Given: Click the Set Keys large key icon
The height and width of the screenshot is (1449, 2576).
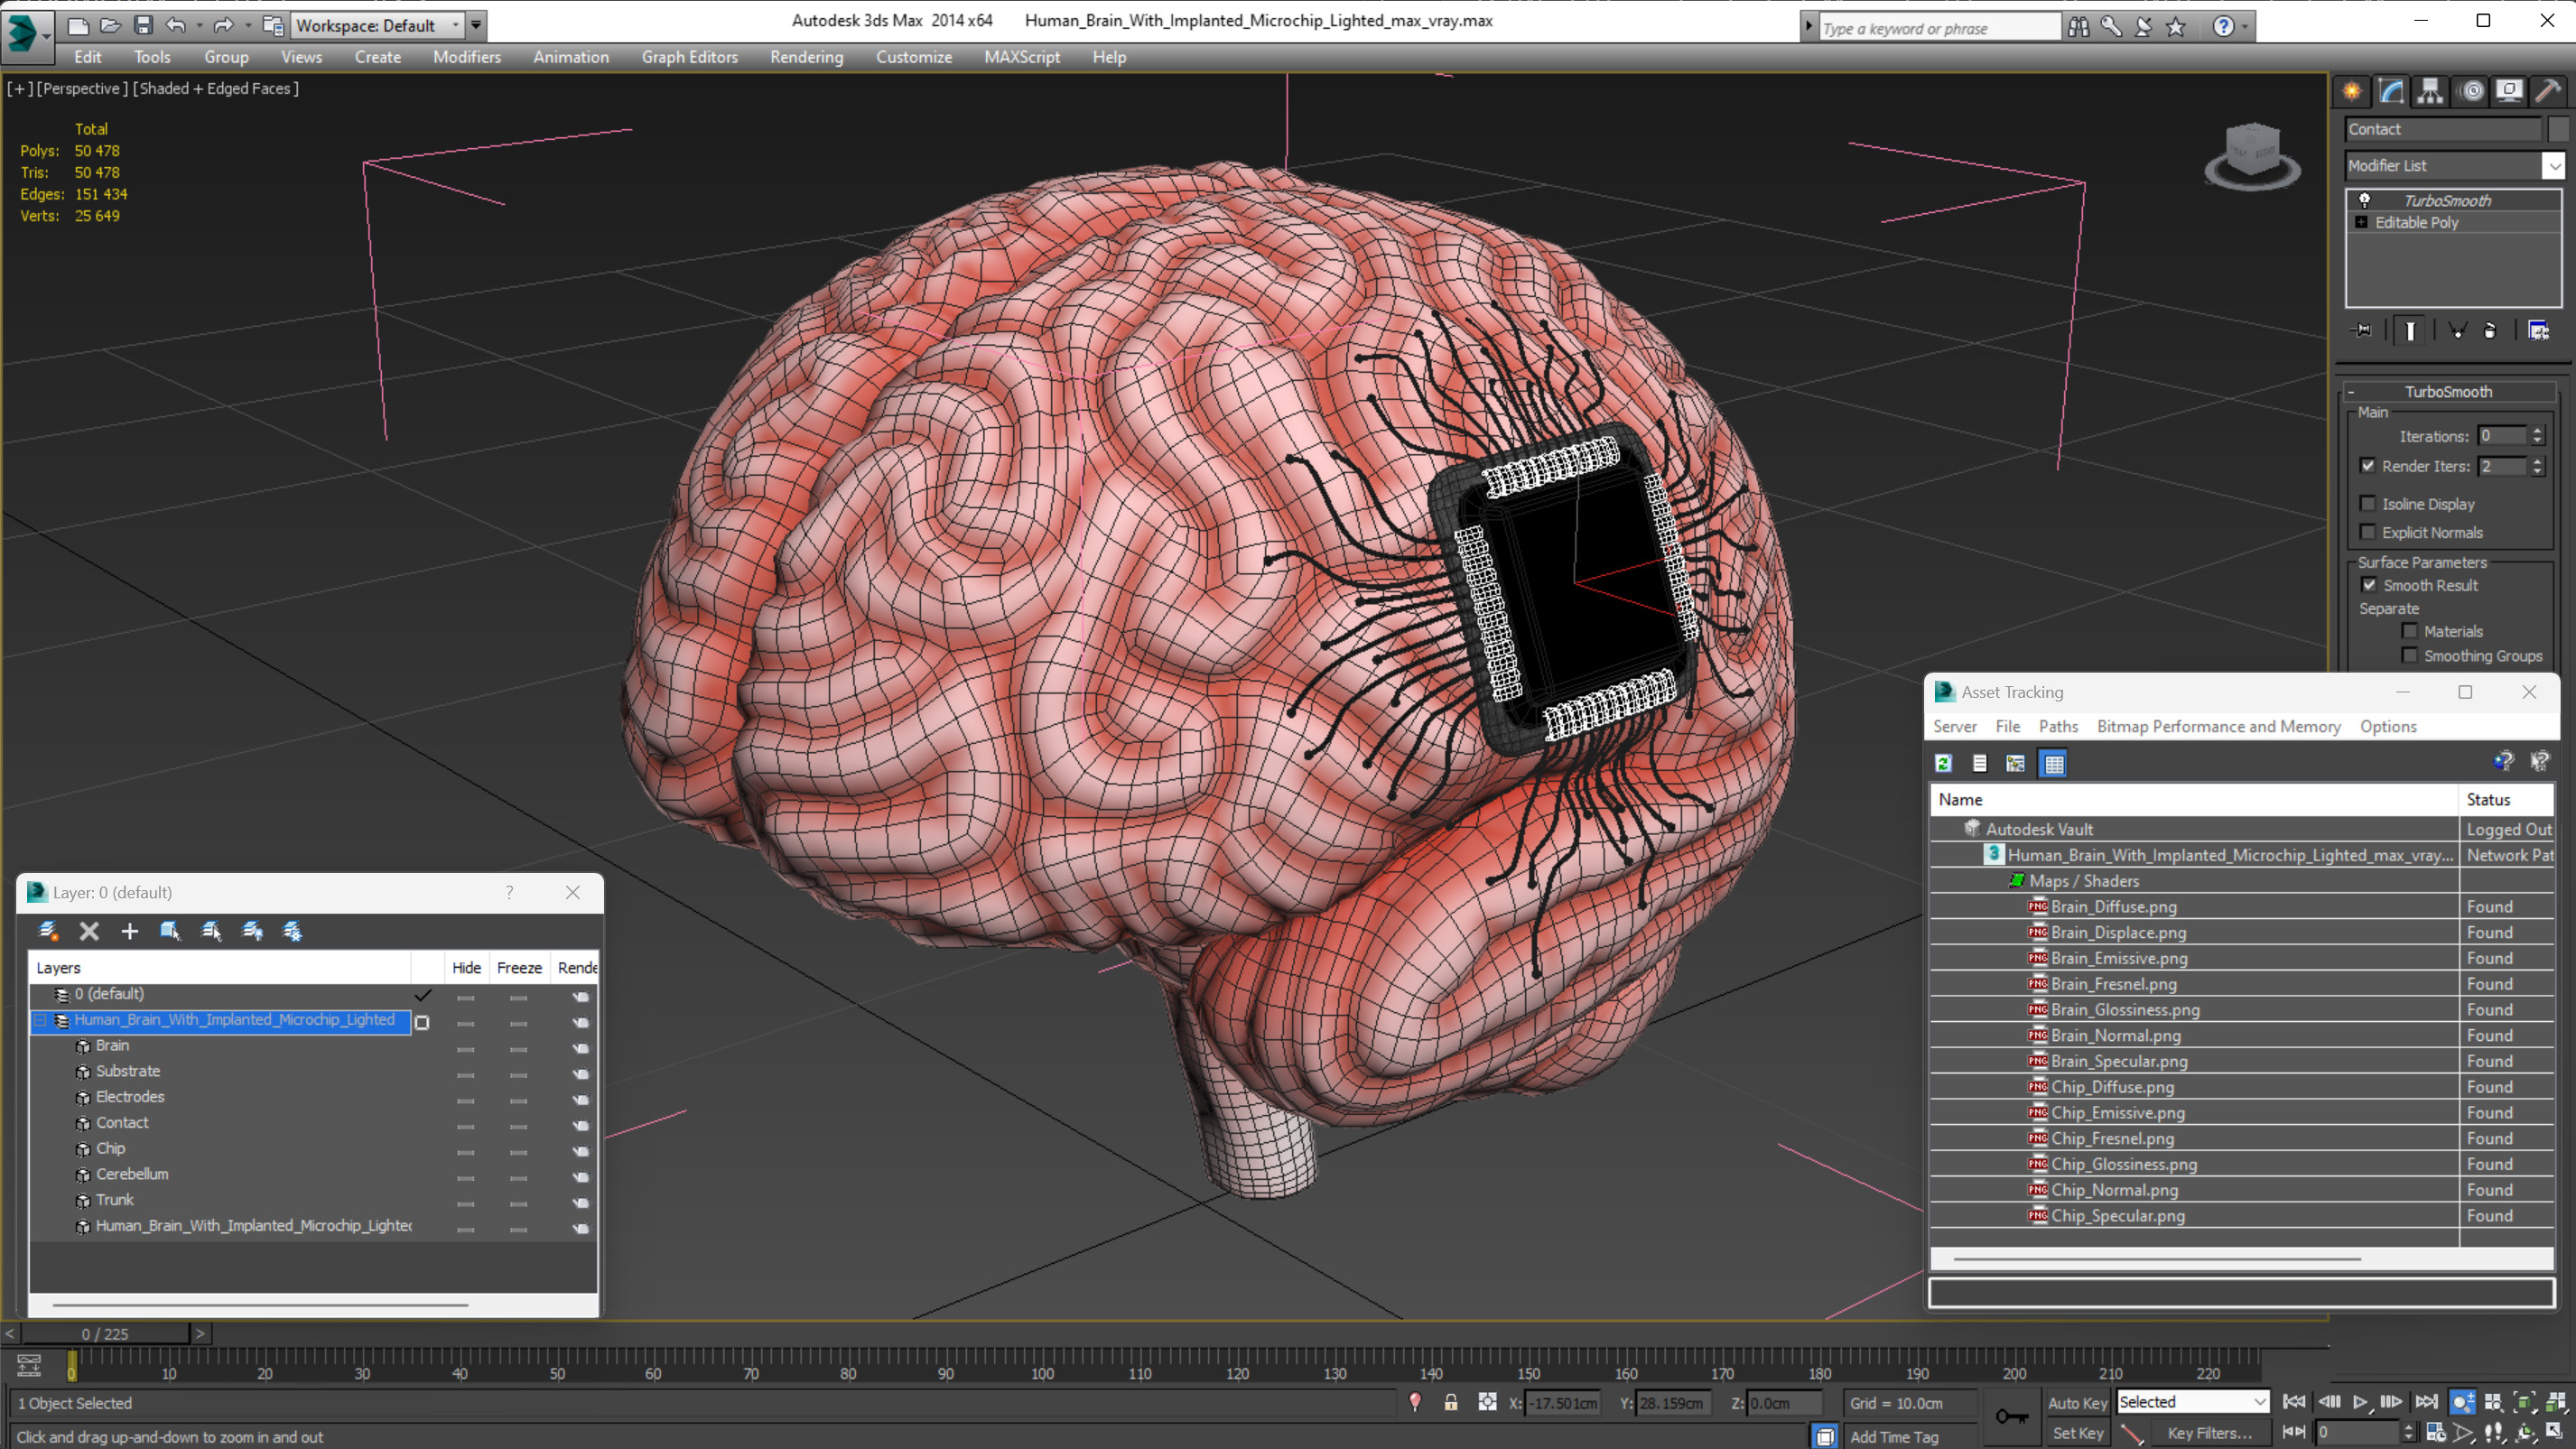Looking at the screenshot, I should [x=2011, y=1416].
